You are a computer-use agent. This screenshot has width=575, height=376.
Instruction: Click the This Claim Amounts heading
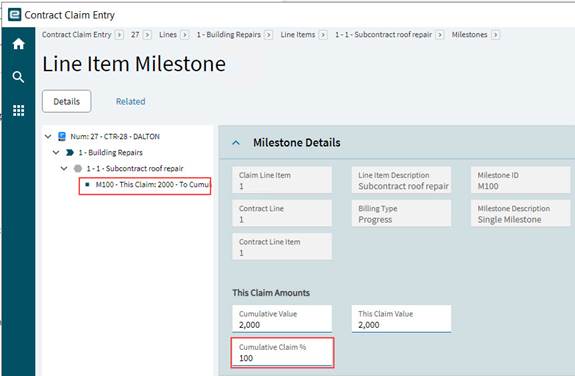(x=271, y=293)
